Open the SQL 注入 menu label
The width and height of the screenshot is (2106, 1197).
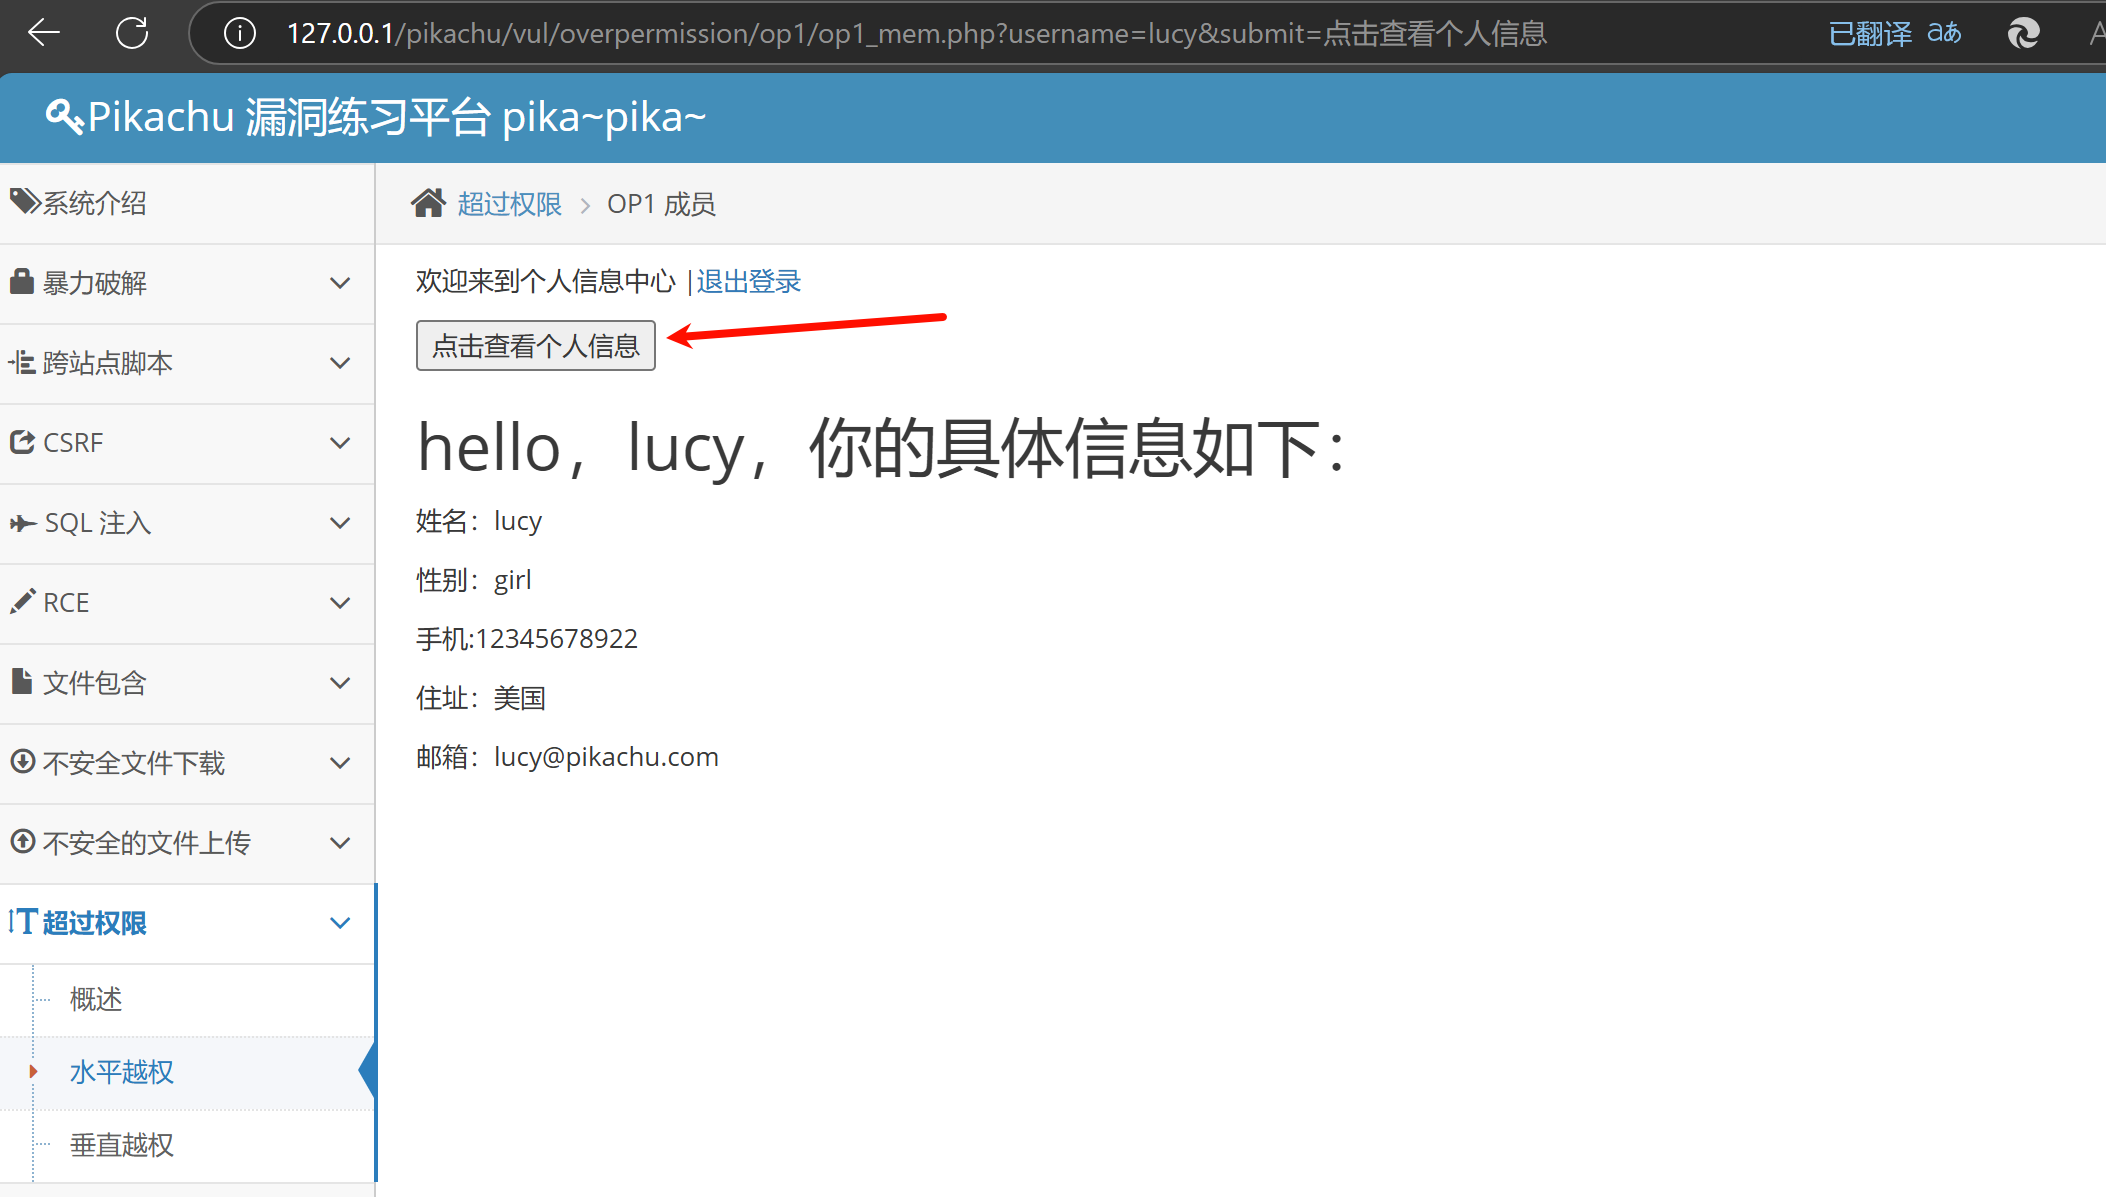point(98,523)
